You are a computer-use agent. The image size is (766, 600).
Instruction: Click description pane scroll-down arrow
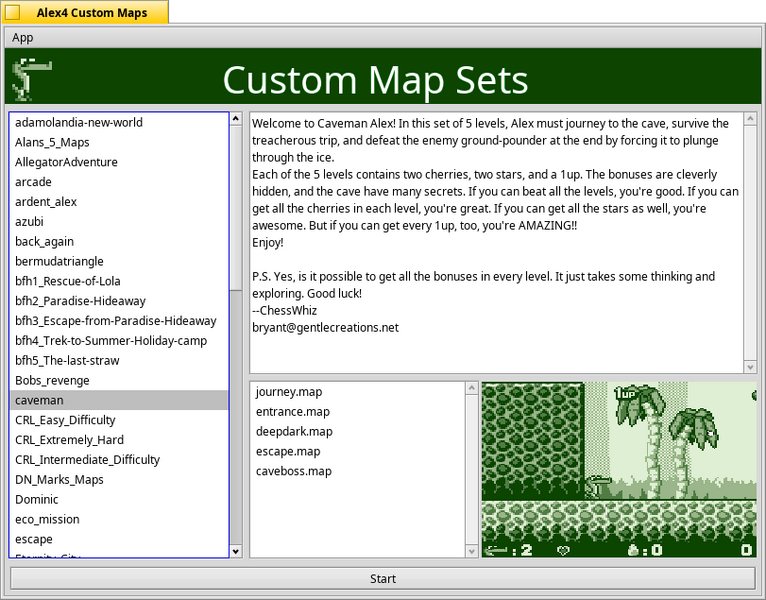click(750, 367)
